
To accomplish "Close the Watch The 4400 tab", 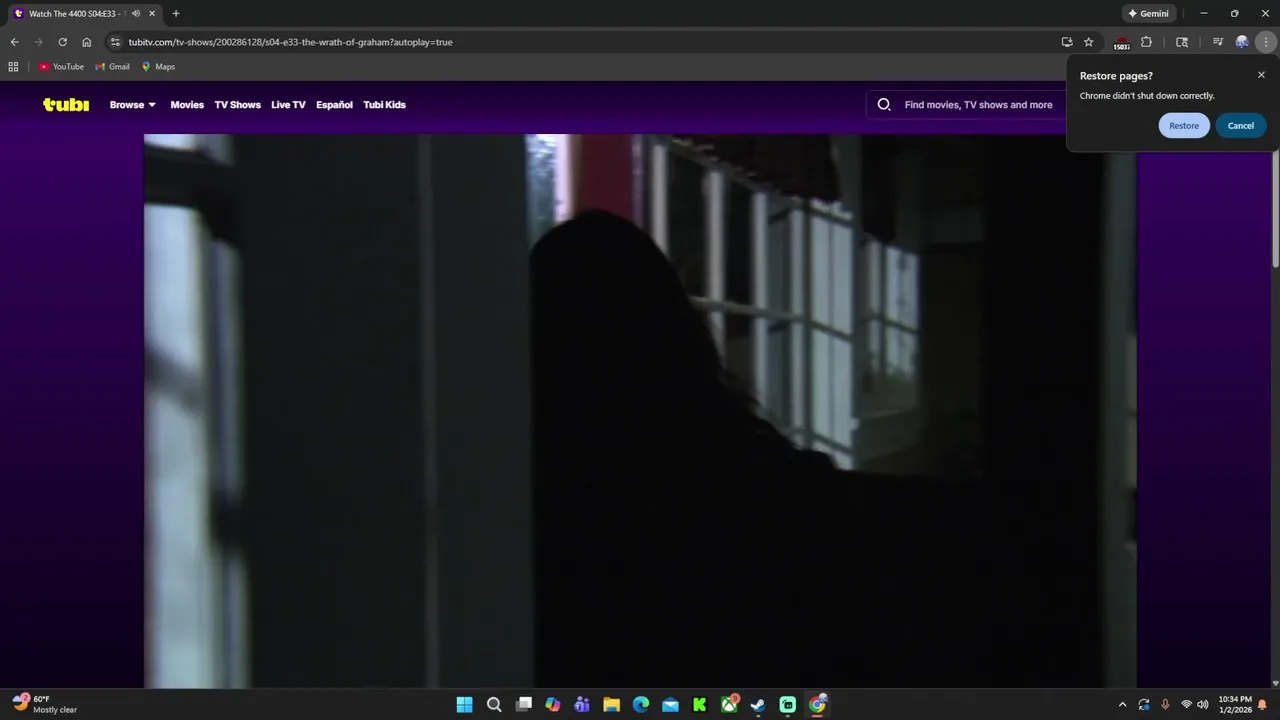I will point(152,13).
